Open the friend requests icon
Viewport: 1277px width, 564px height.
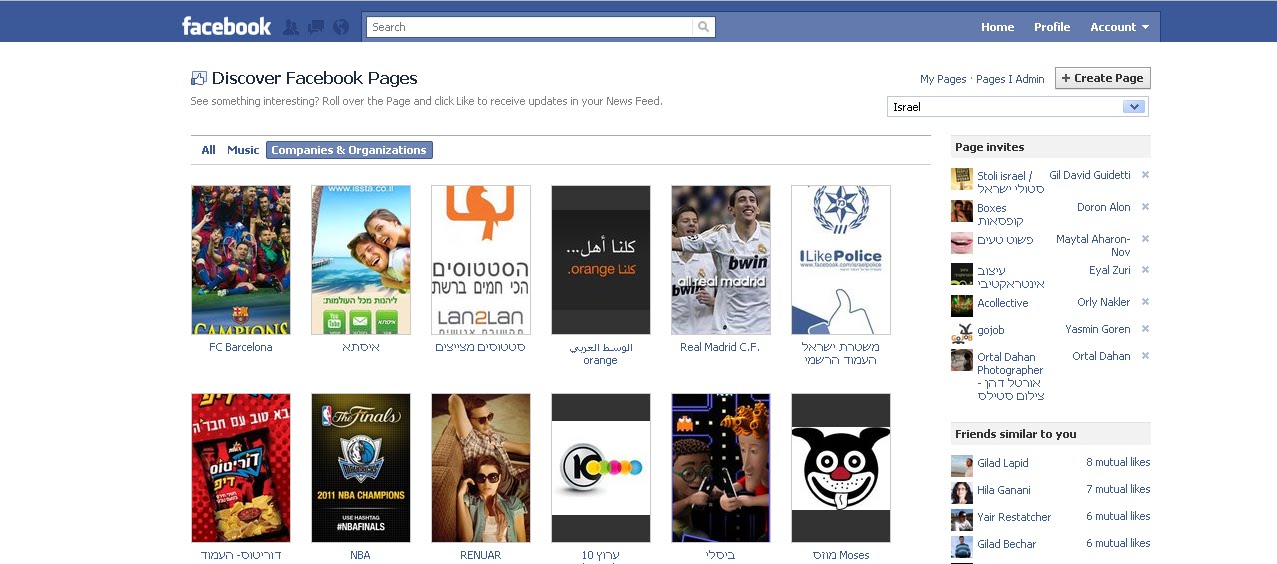coord(291,27)
